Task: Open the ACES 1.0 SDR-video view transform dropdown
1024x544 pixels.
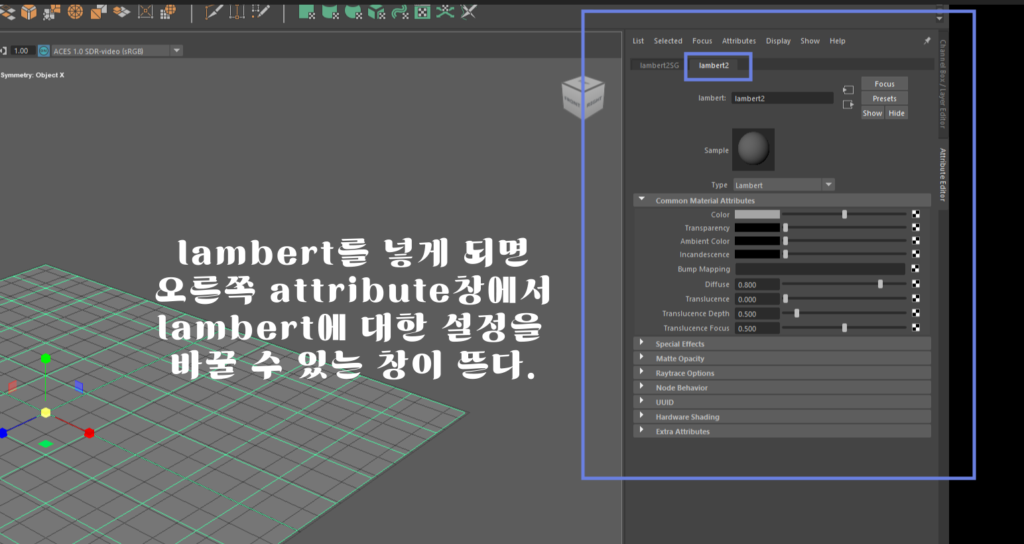Action: 117,50
